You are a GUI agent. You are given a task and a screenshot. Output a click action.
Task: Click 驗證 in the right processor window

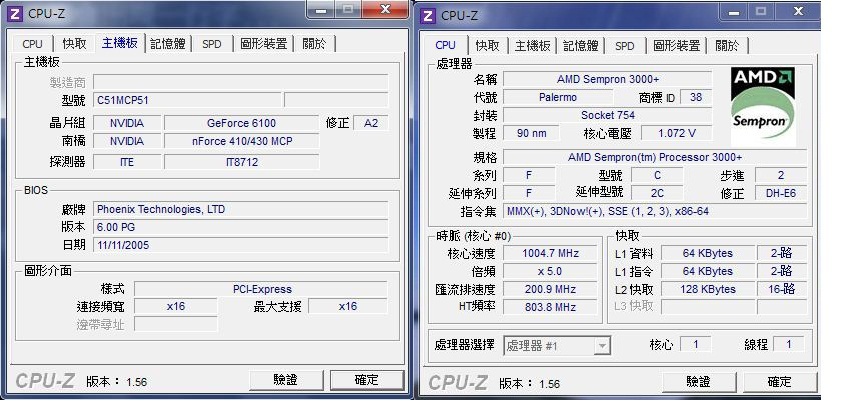(699, 382)
